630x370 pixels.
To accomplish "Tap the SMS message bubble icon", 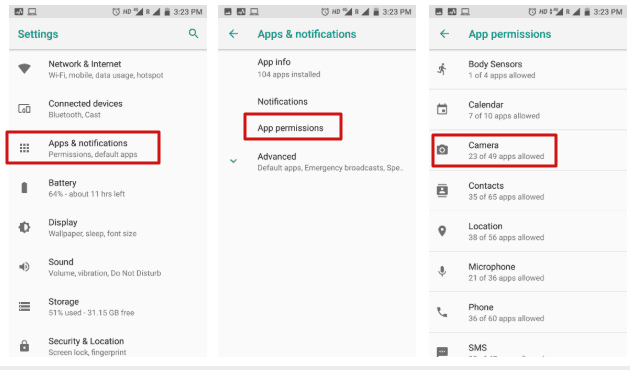I will [x=442, y=352].
